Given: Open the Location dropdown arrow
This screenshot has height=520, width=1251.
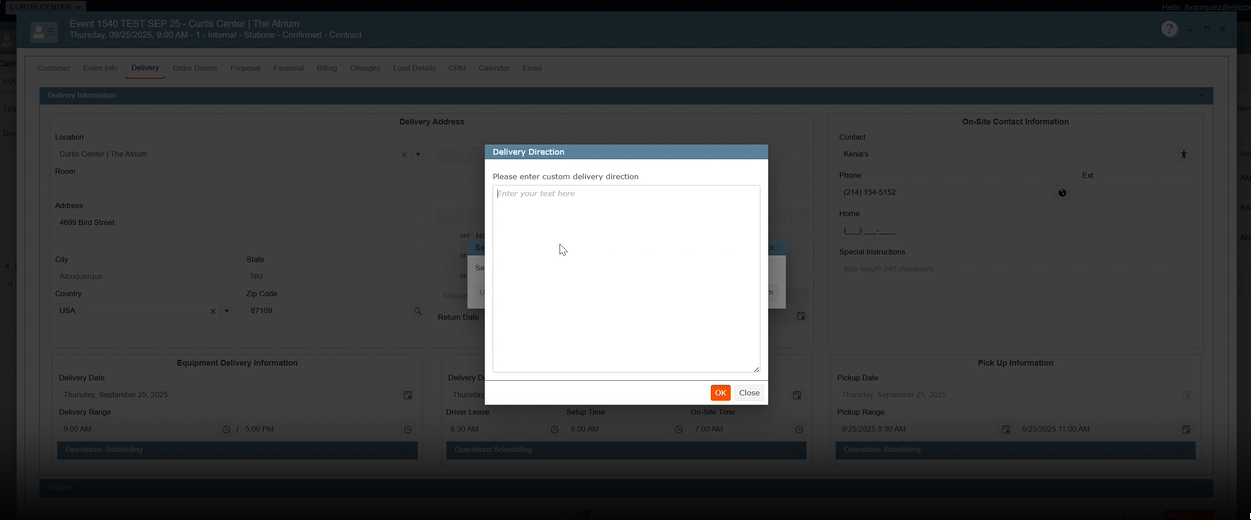Looking at the screenshot, I should pos(418,155).
